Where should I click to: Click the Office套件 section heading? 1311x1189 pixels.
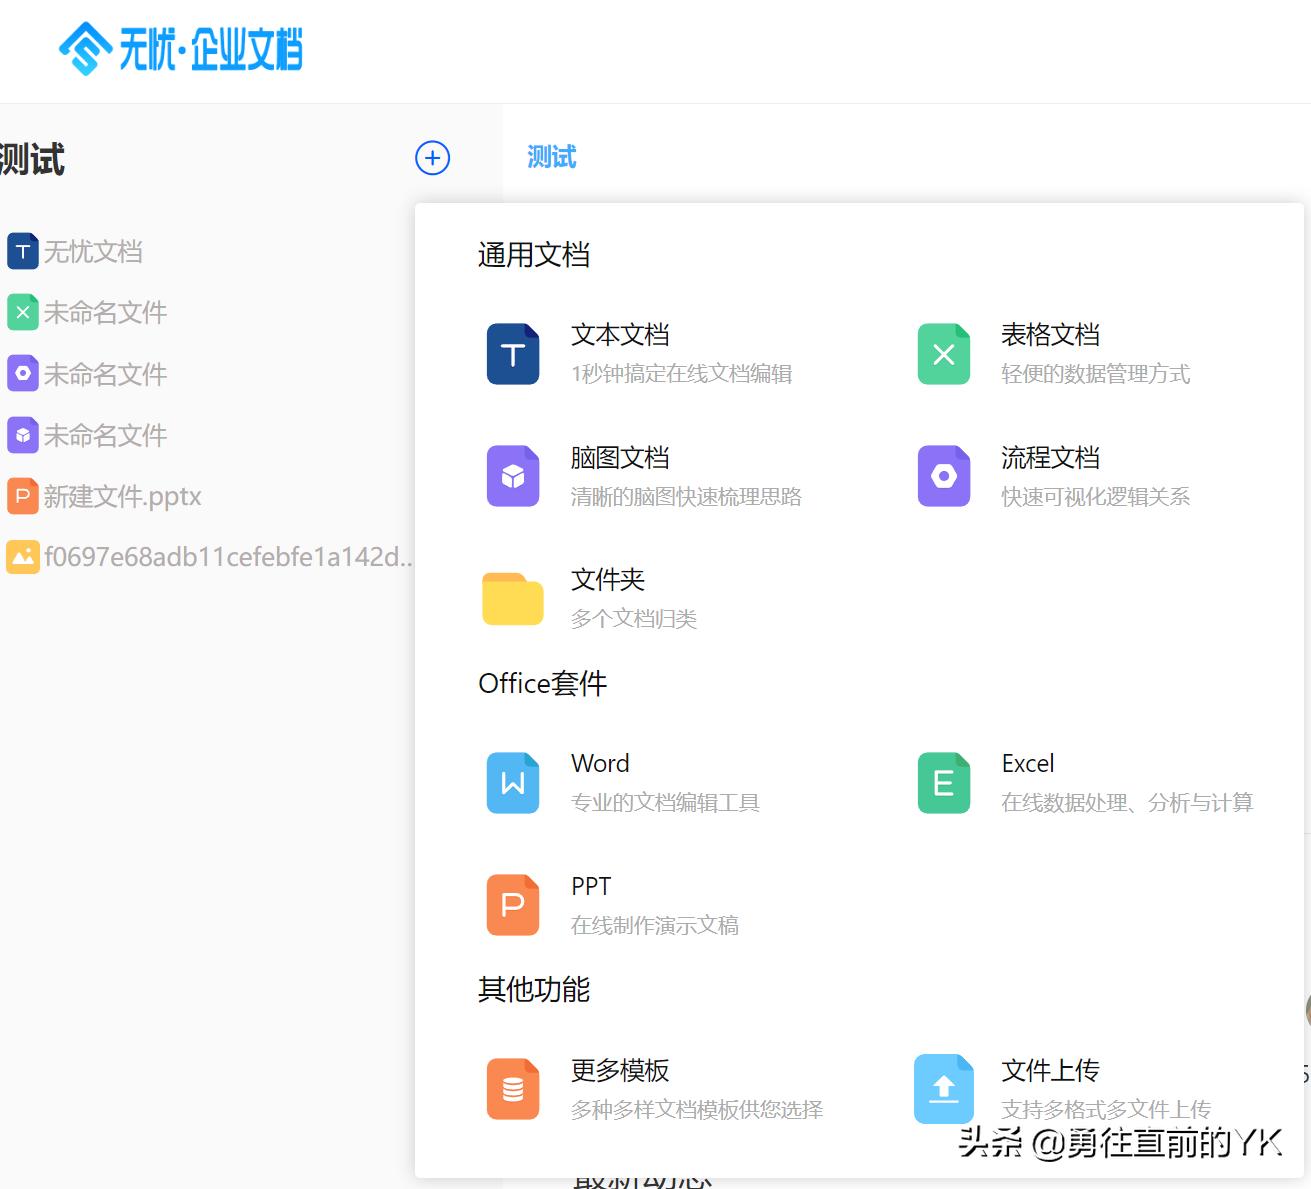(x=543, y=684)
